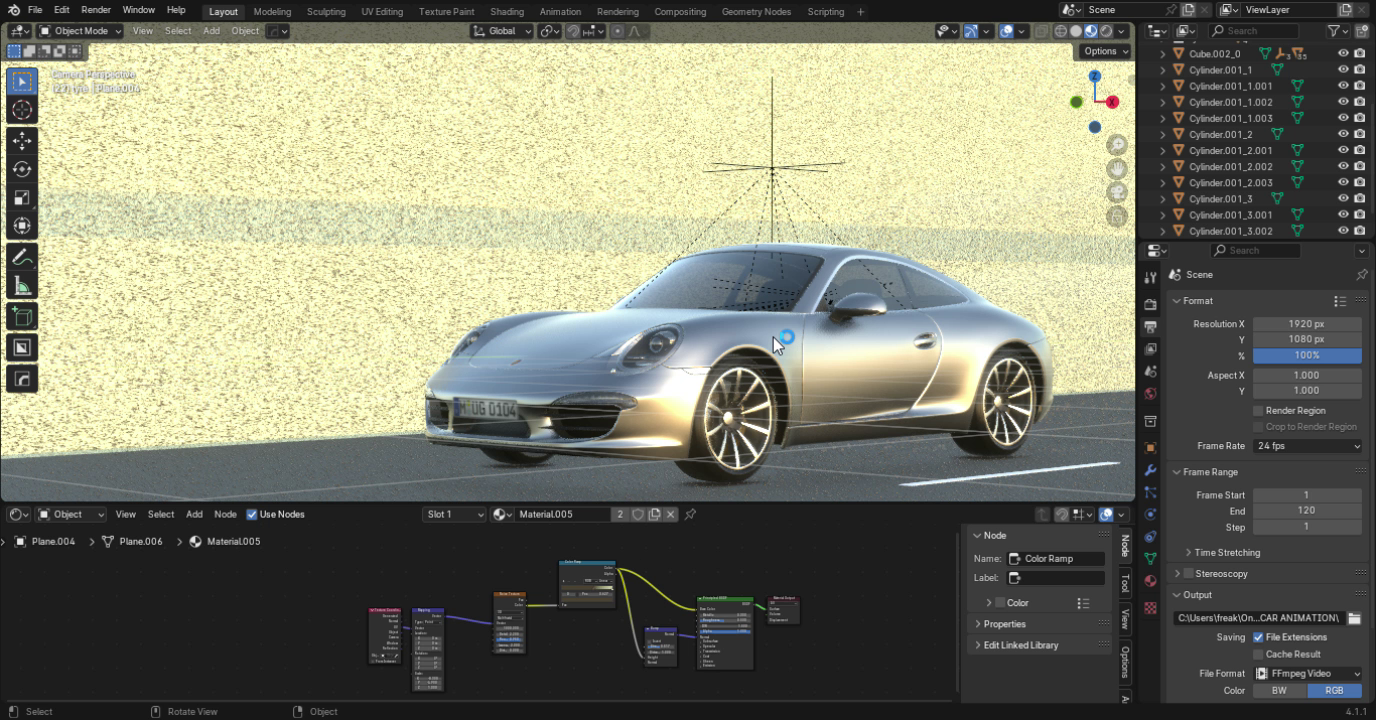Activate the Move tool
Image resolution: width=1376 pixels, height=720 pixels.
pos(22,141)
